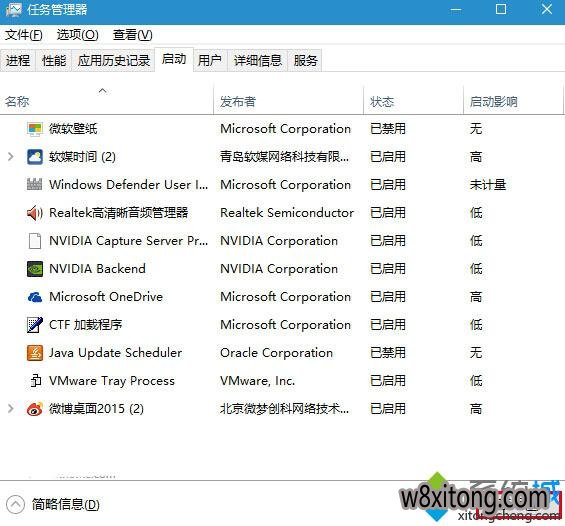
Task: Switch to the 性能 tab
Action: pos(54,60)
